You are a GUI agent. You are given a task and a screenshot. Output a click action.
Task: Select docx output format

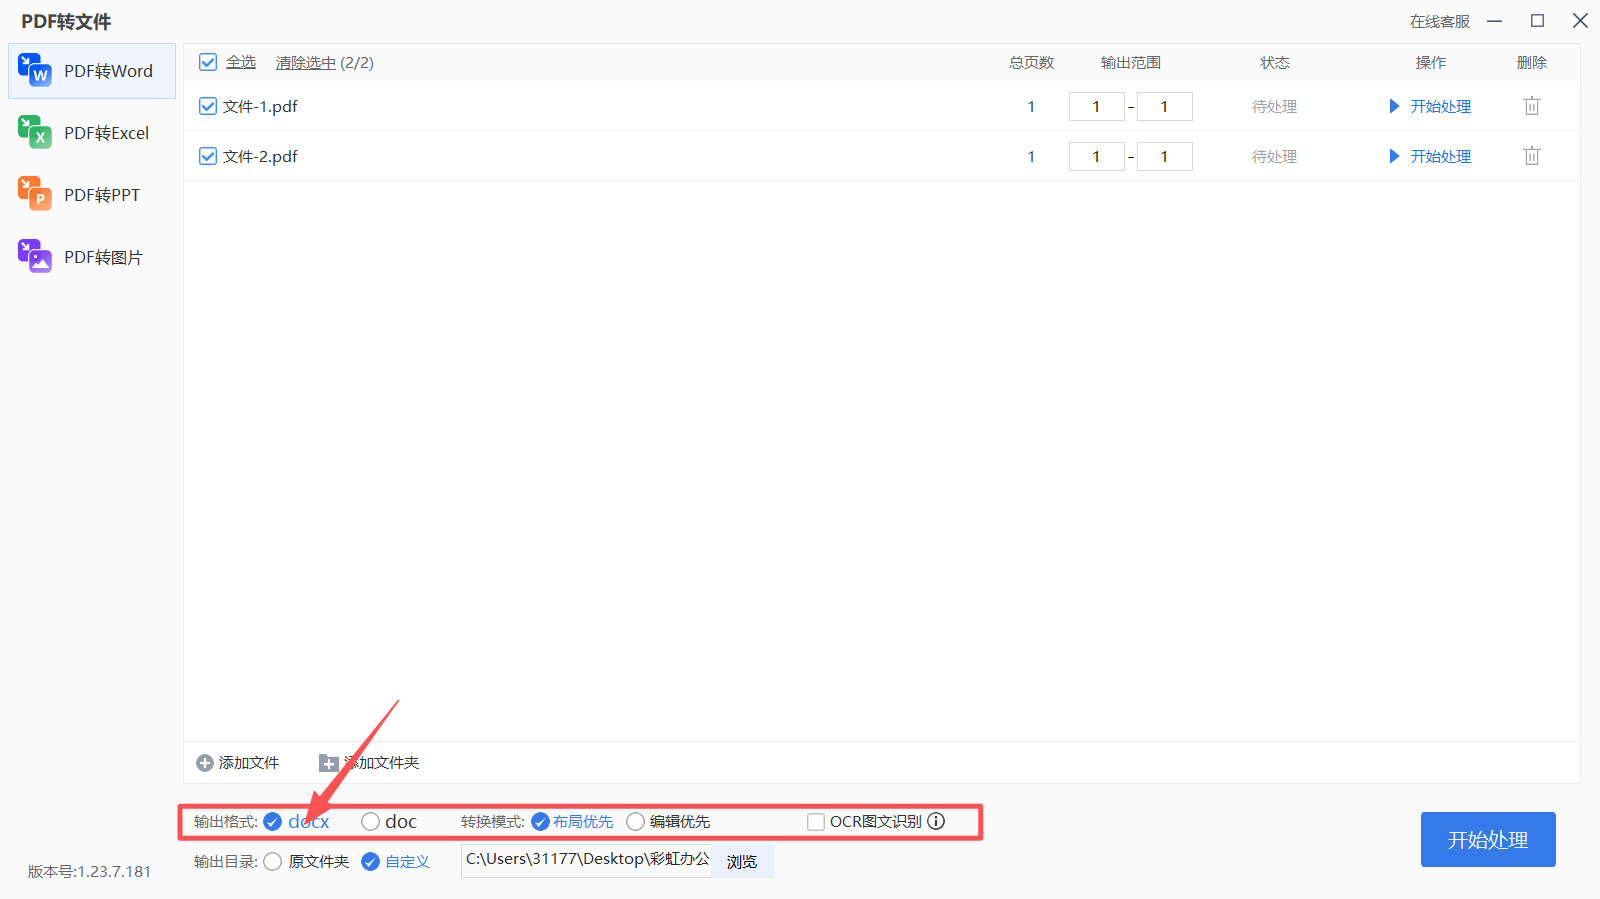click(x=272, y=822)
